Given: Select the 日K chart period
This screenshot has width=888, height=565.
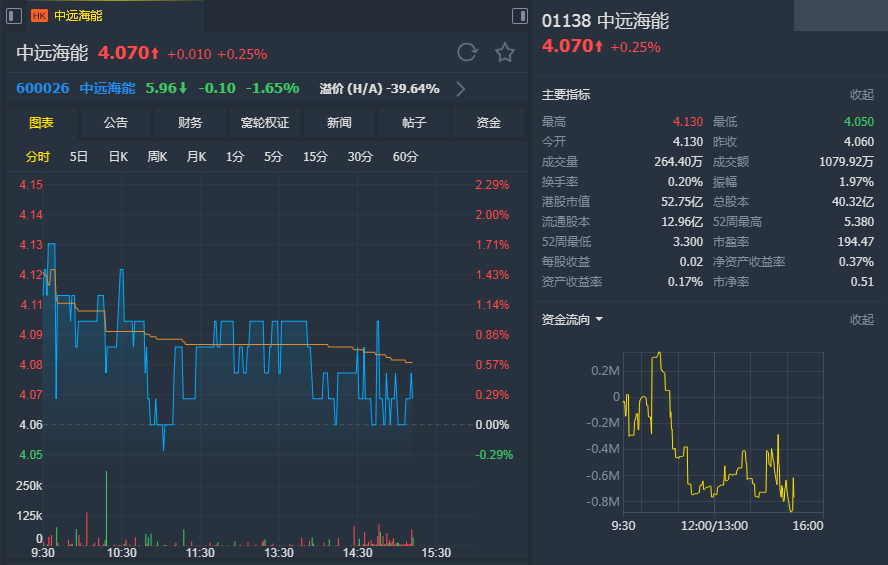Looking at the screenshot, I should [x=118, y=157].
